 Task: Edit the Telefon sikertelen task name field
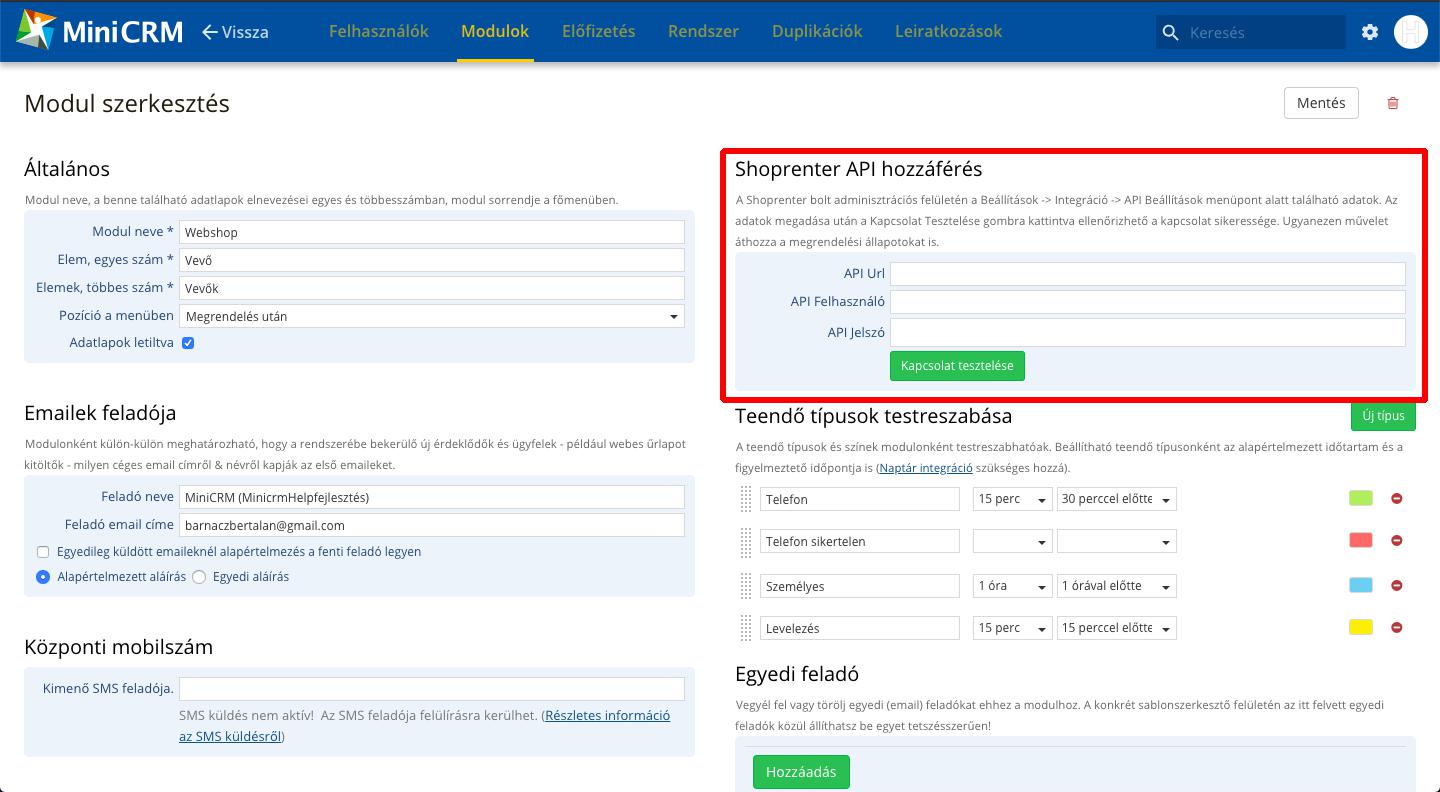pyautogui.click(x=860, y=541)
